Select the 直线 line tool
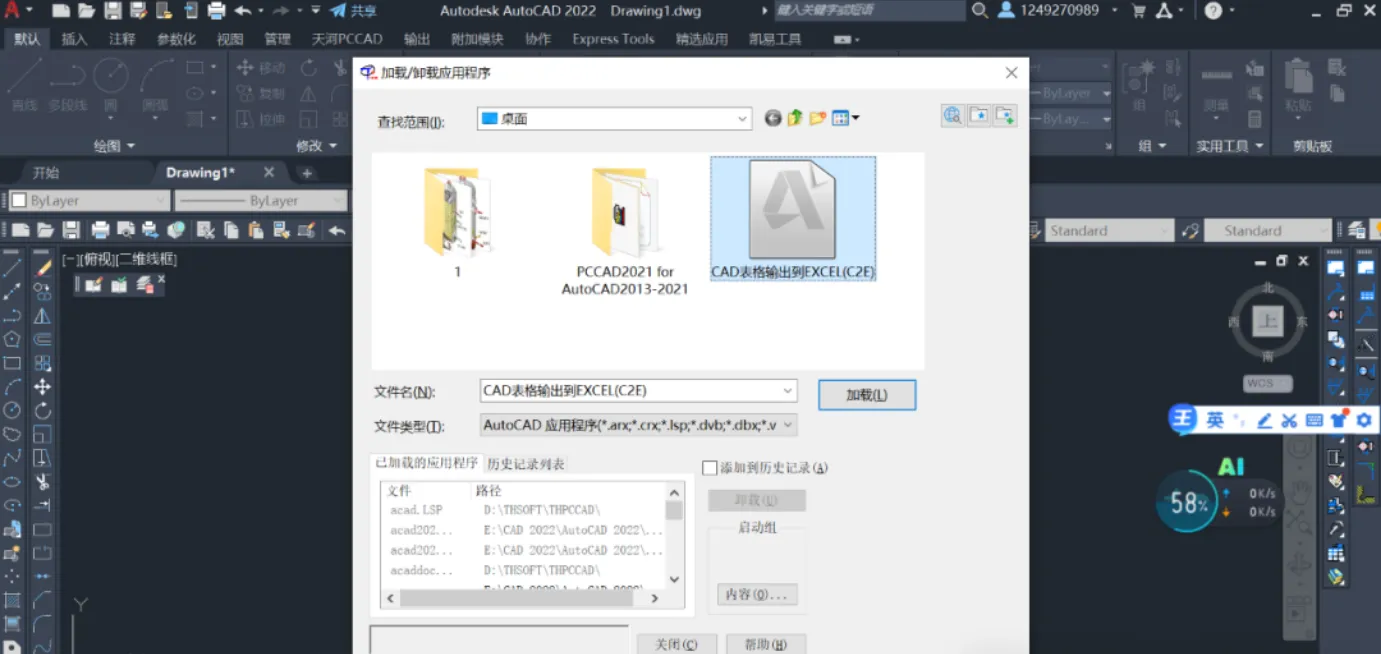Viewport: 1381px width, 654px height. pos(24,84)
